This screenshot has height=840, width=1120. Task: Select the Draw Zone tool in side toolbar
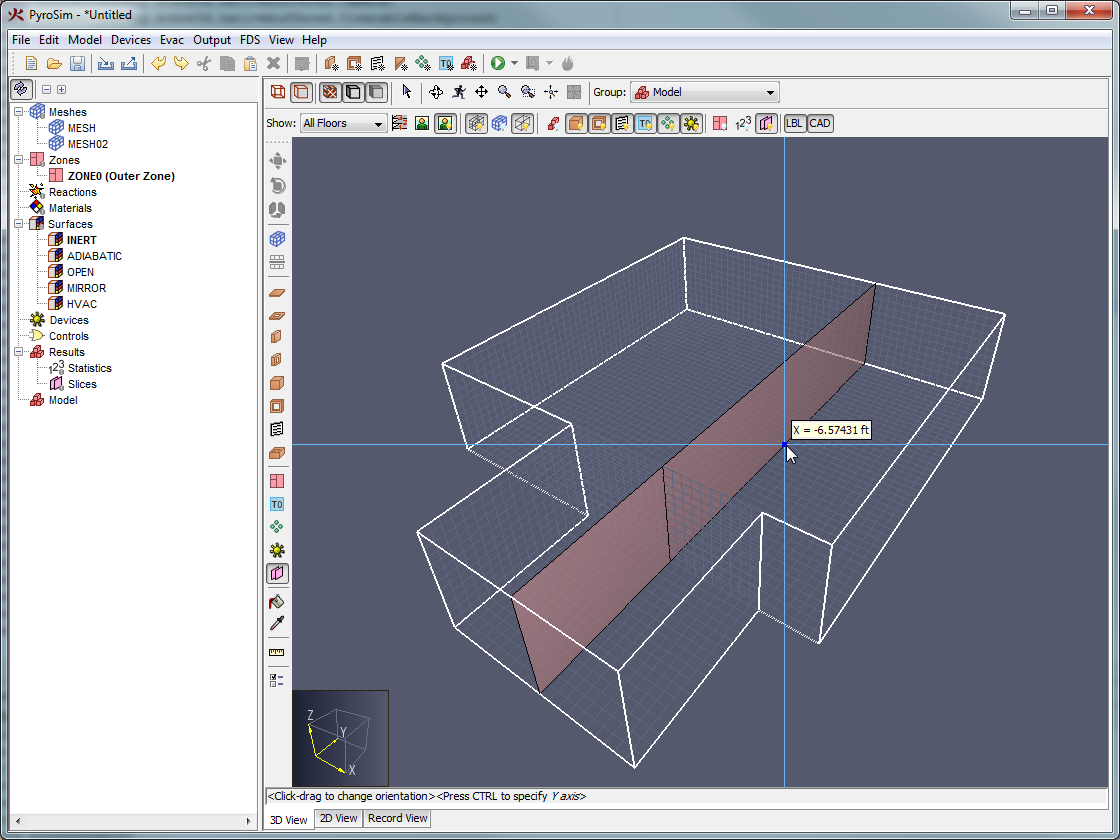tap(277, 481)
